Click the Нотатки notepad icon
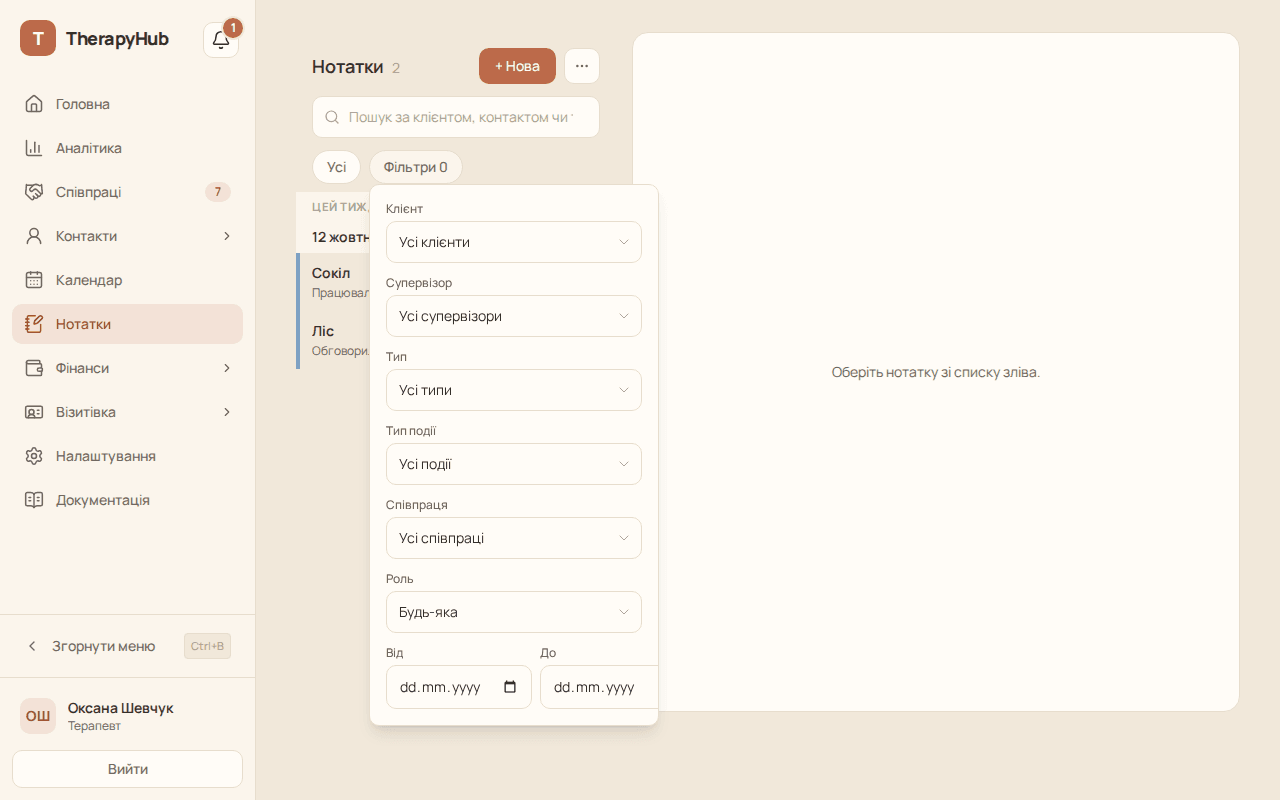 34,324
